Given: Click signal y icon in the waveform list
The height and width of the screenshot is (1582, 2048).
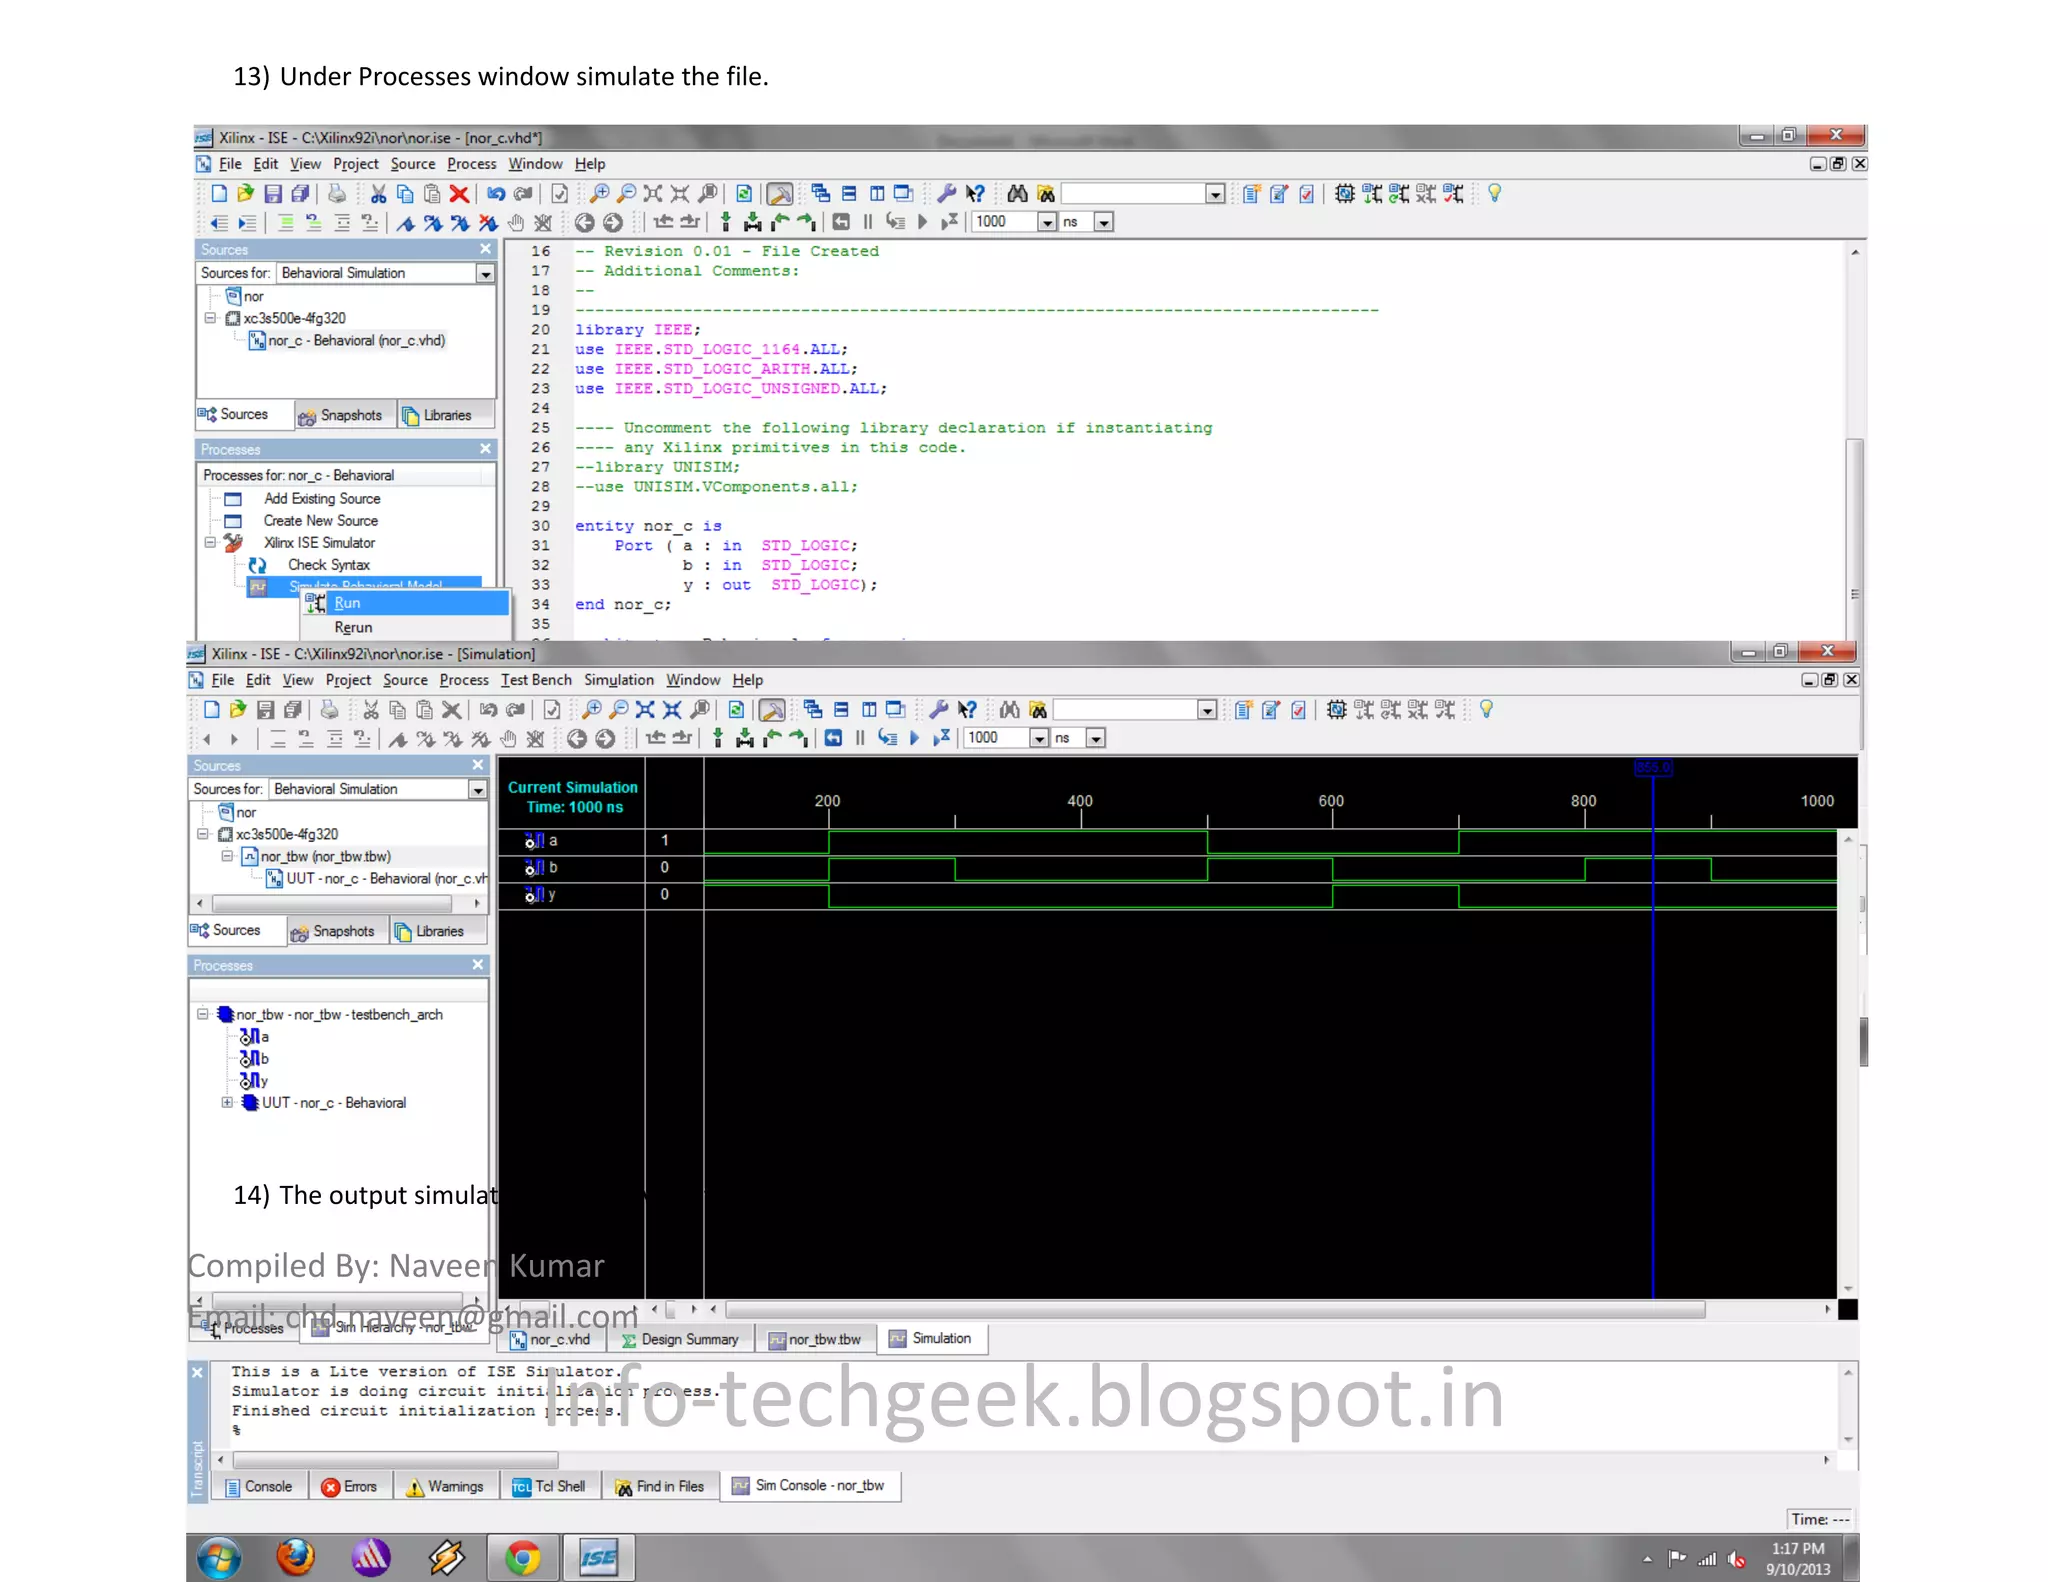Looking at the screenshot, I should click(x=534, y=894).
